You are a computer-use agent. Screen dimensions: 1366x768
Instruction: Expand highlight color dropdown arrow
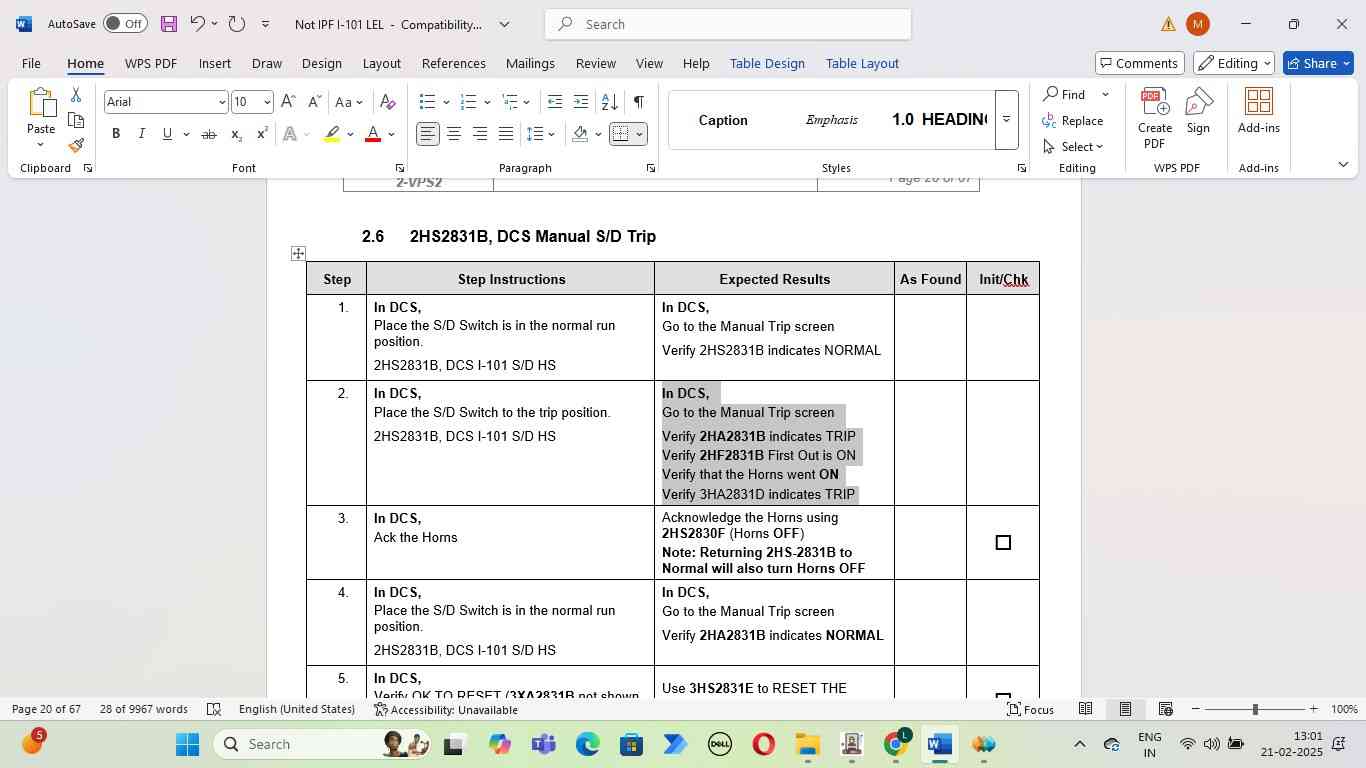click(x=350, y=134)
